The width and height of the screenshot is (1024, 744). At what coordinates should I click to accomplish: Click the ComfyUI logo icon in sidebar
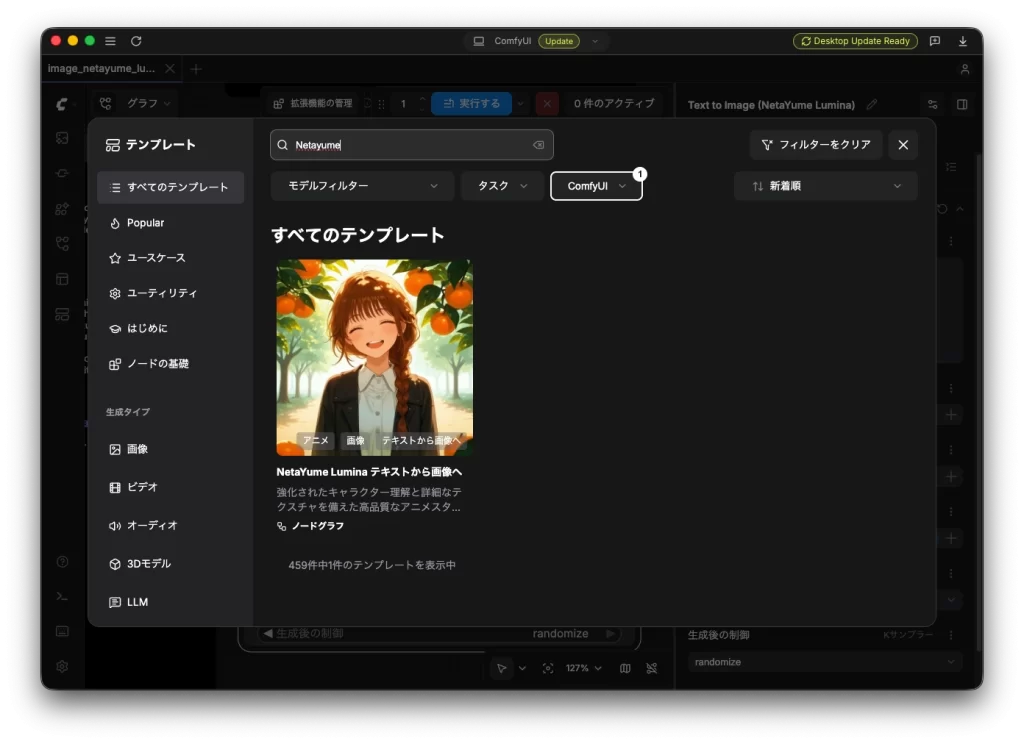coord(62,104)
